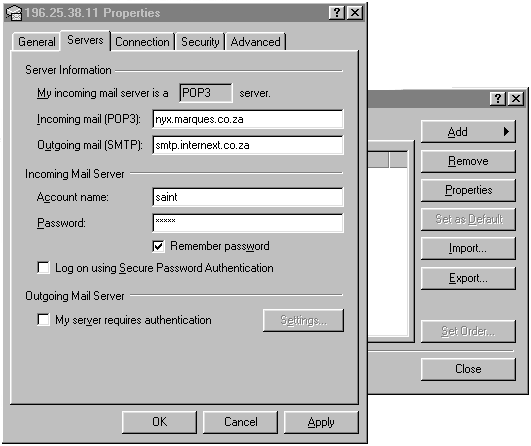Click the help question mark in Properties dialog

coord(337,13)
